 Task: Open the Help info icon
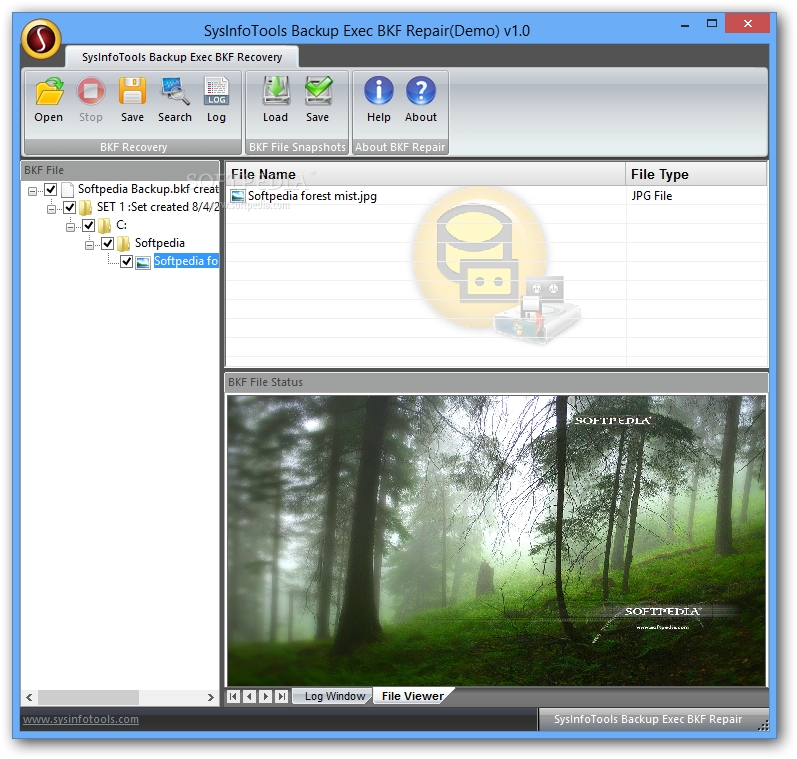pyautogui.click(x=379, y=91)
